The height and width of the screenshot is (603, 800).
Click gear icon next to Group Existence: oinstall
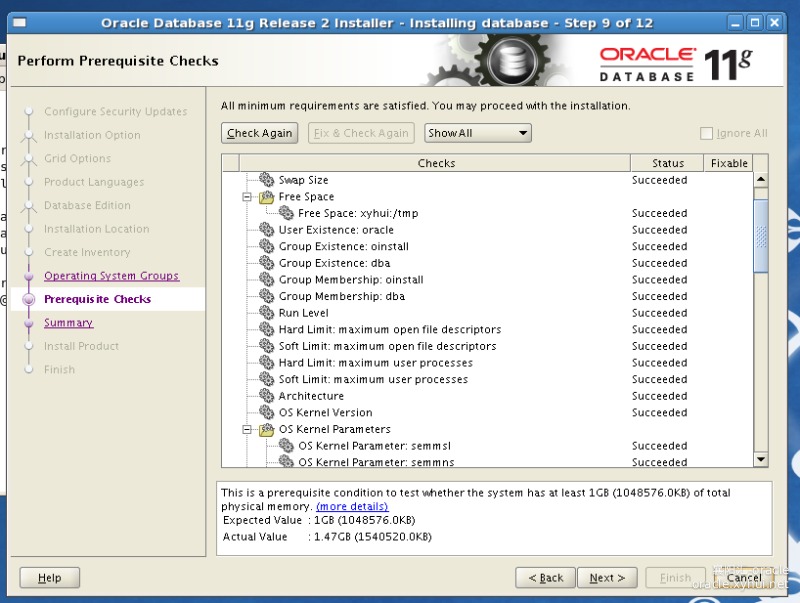click(x=266, y=246)
